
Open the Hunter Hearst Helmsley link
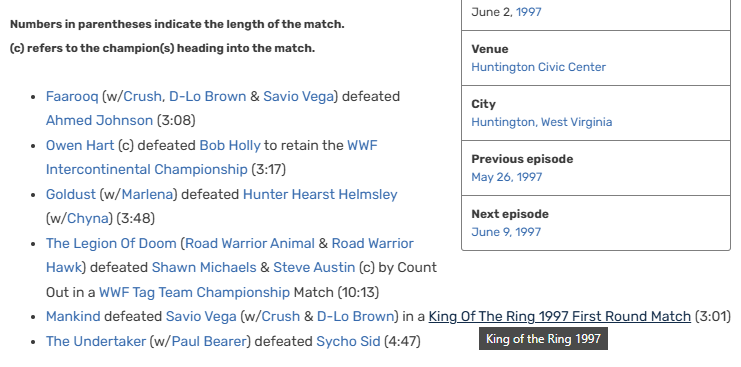click(320, 194)
